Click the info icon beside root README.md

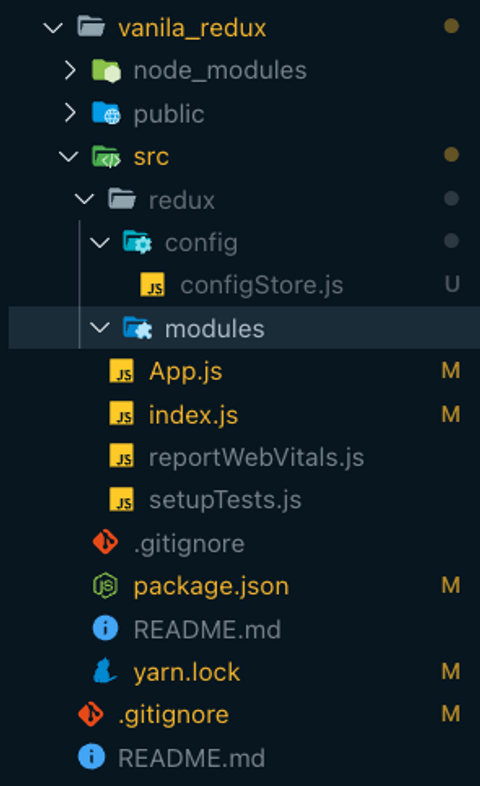(x=92, y=757)
